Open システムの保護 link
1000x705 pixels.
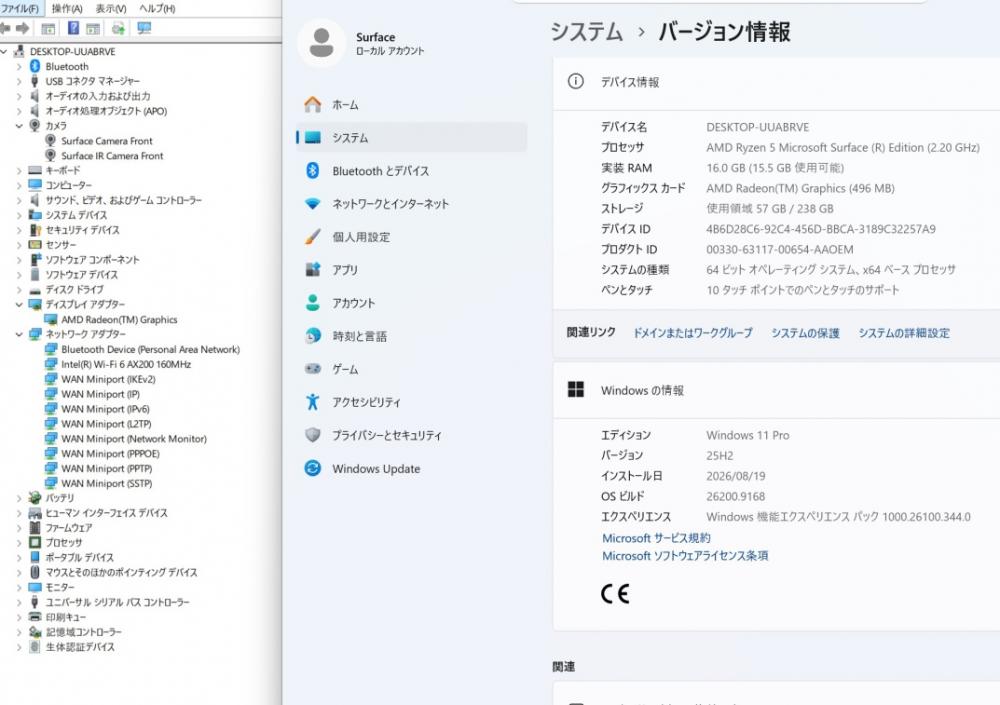coord(805,333)
